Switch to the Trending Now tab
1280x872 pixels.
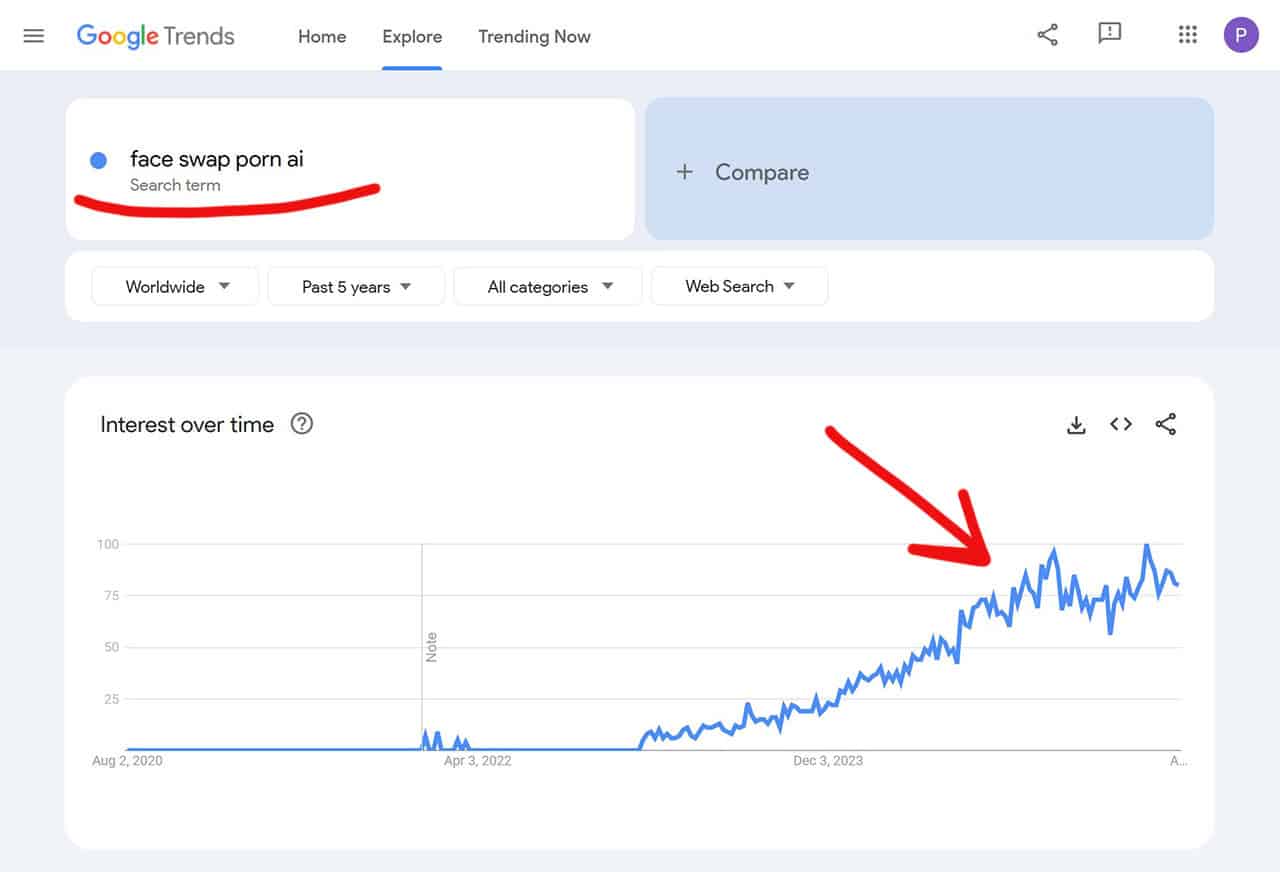pyautogui.click(x=534, y=36)
